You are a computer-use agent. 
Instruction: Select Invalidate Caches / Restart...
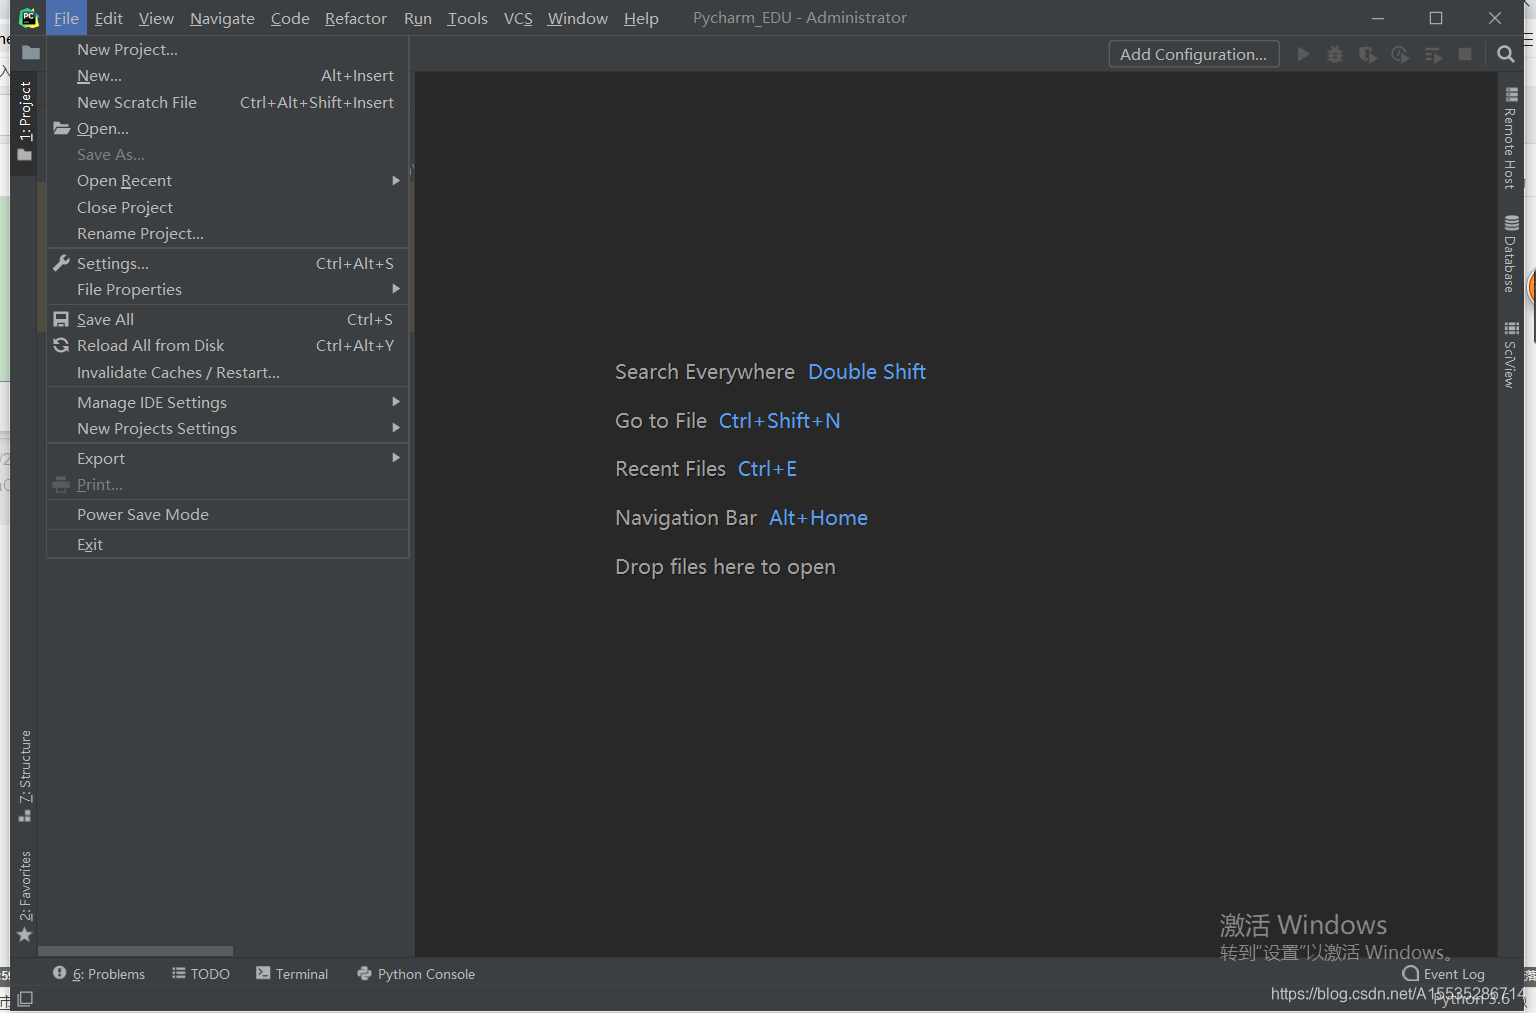[x=228, y=372]
